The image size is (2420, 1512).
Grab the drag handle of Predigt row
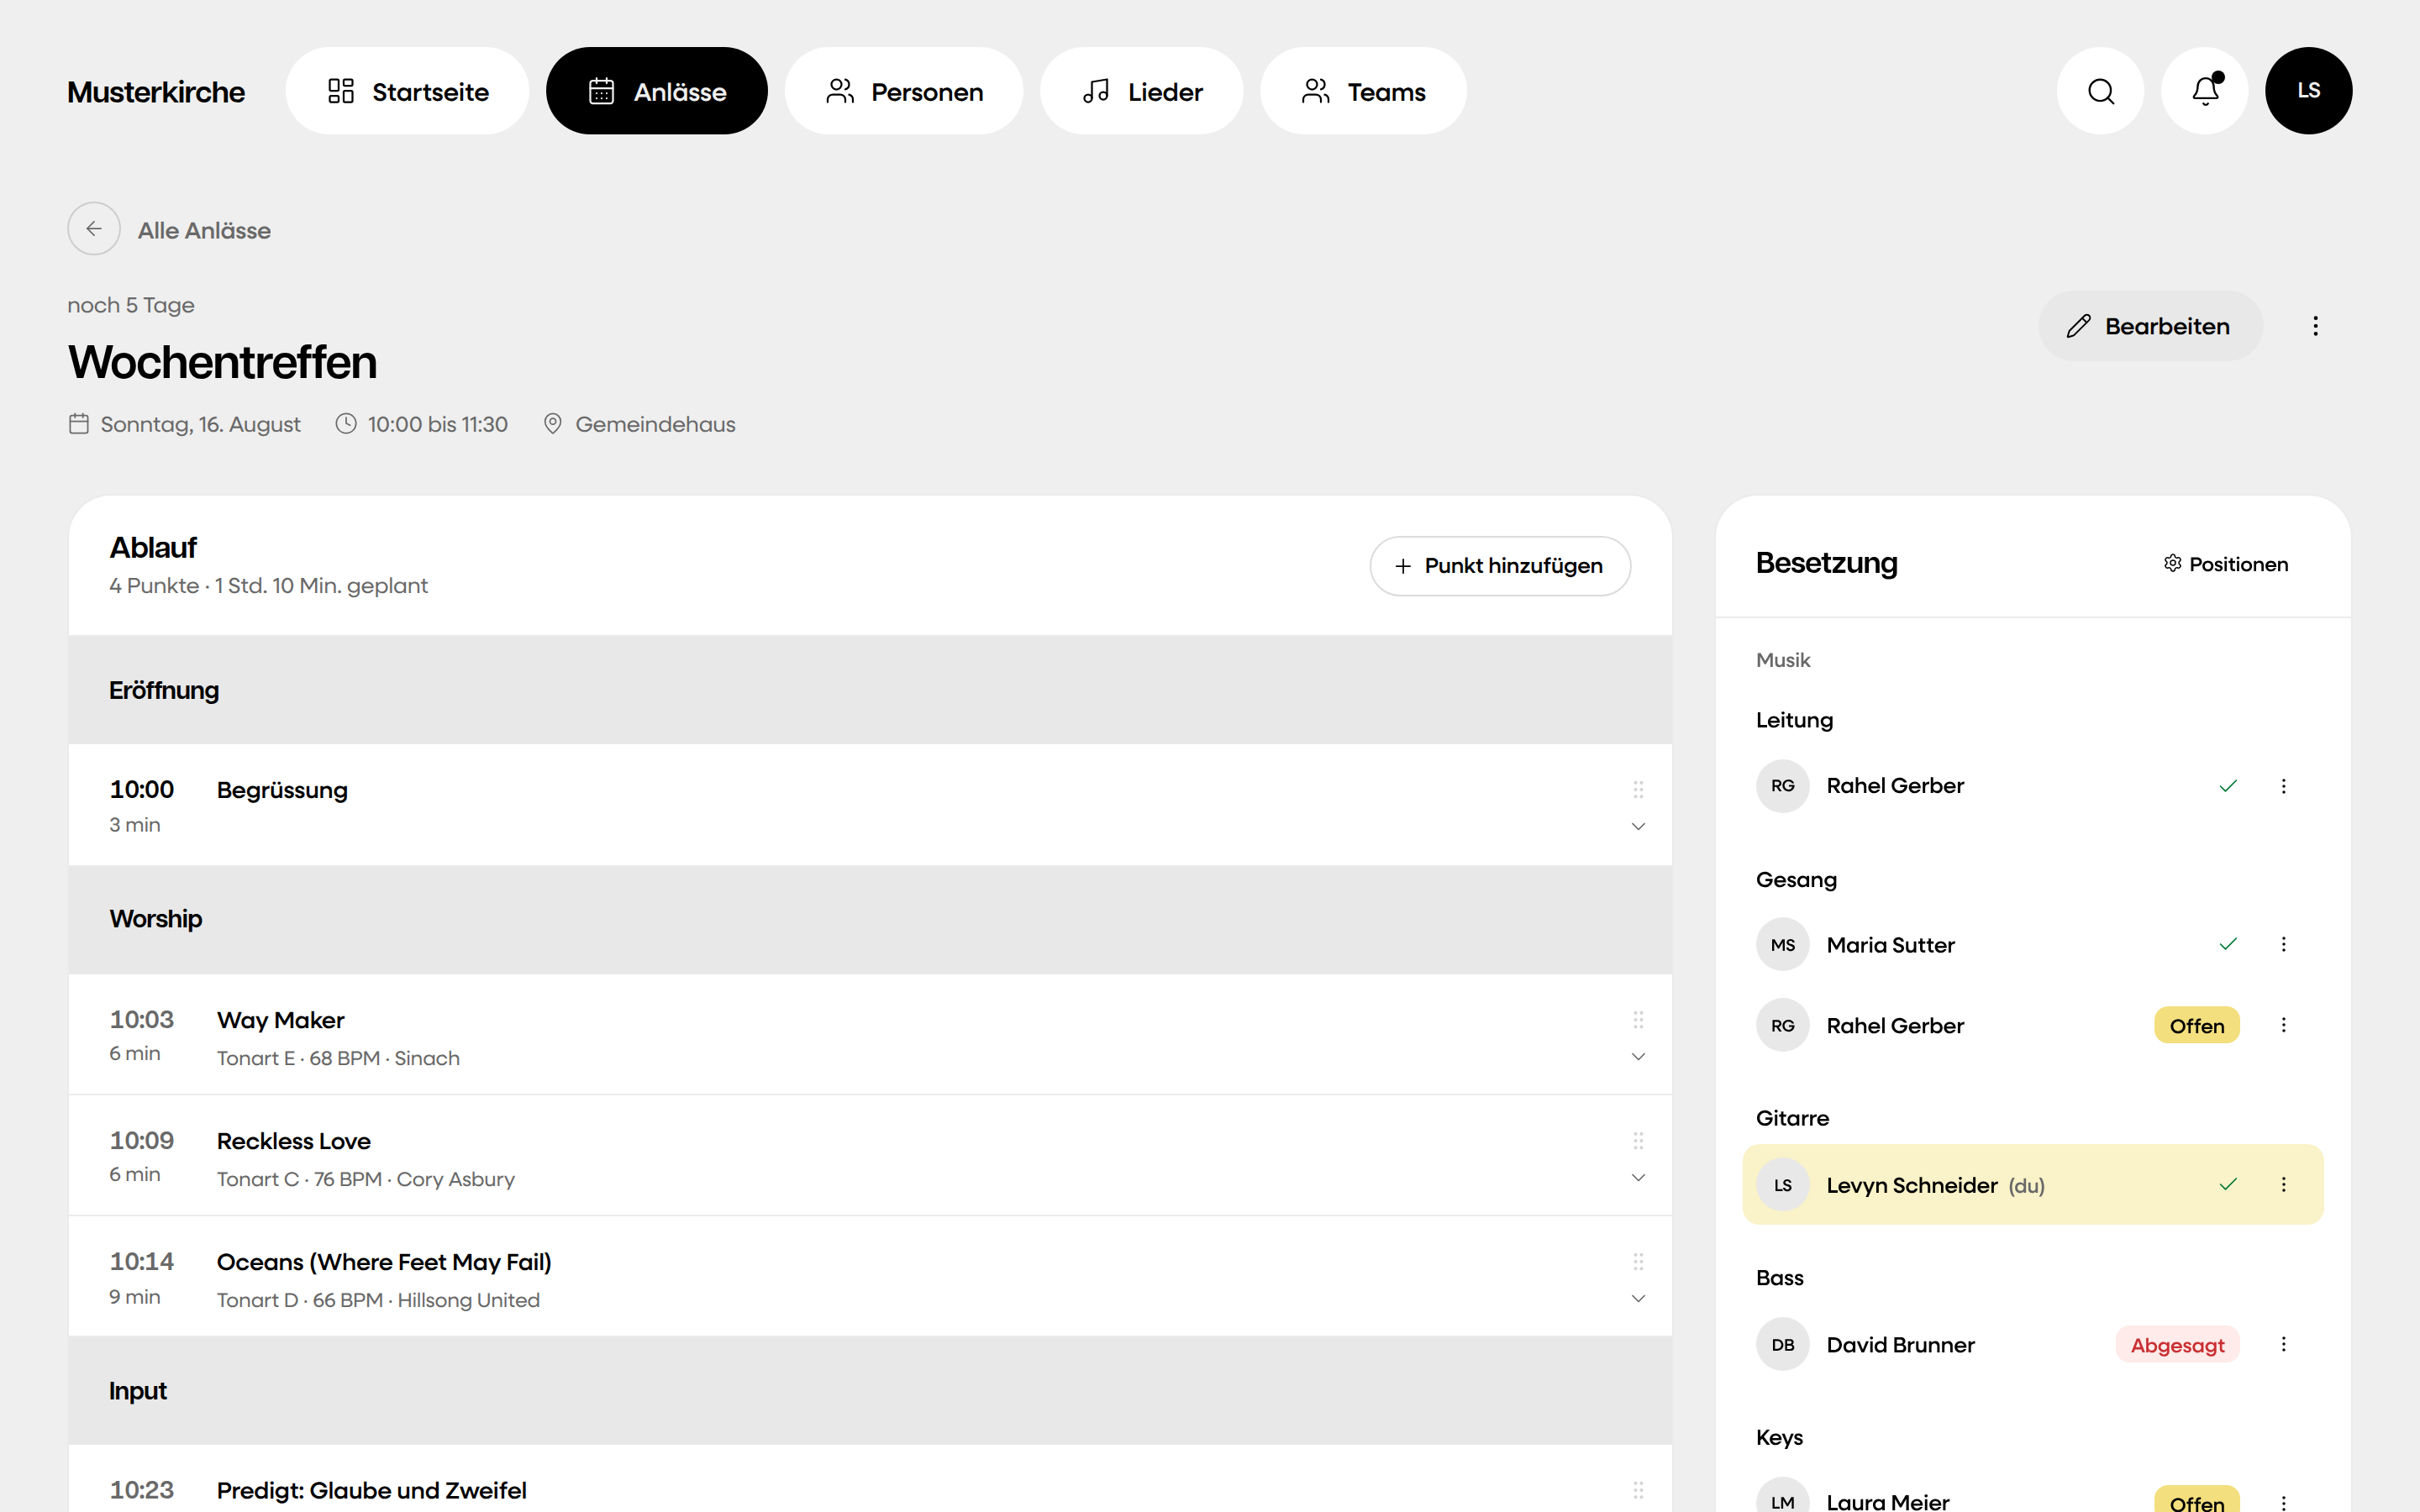[1638, 1490]
